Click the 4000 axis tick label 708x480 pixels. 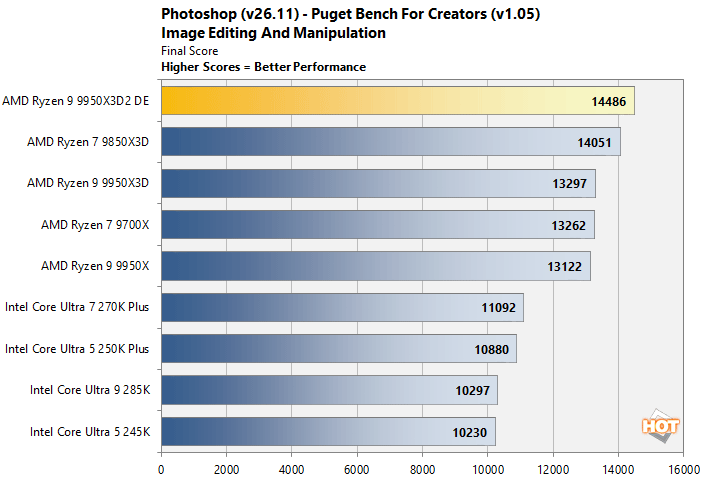click(x=292, y=470)
